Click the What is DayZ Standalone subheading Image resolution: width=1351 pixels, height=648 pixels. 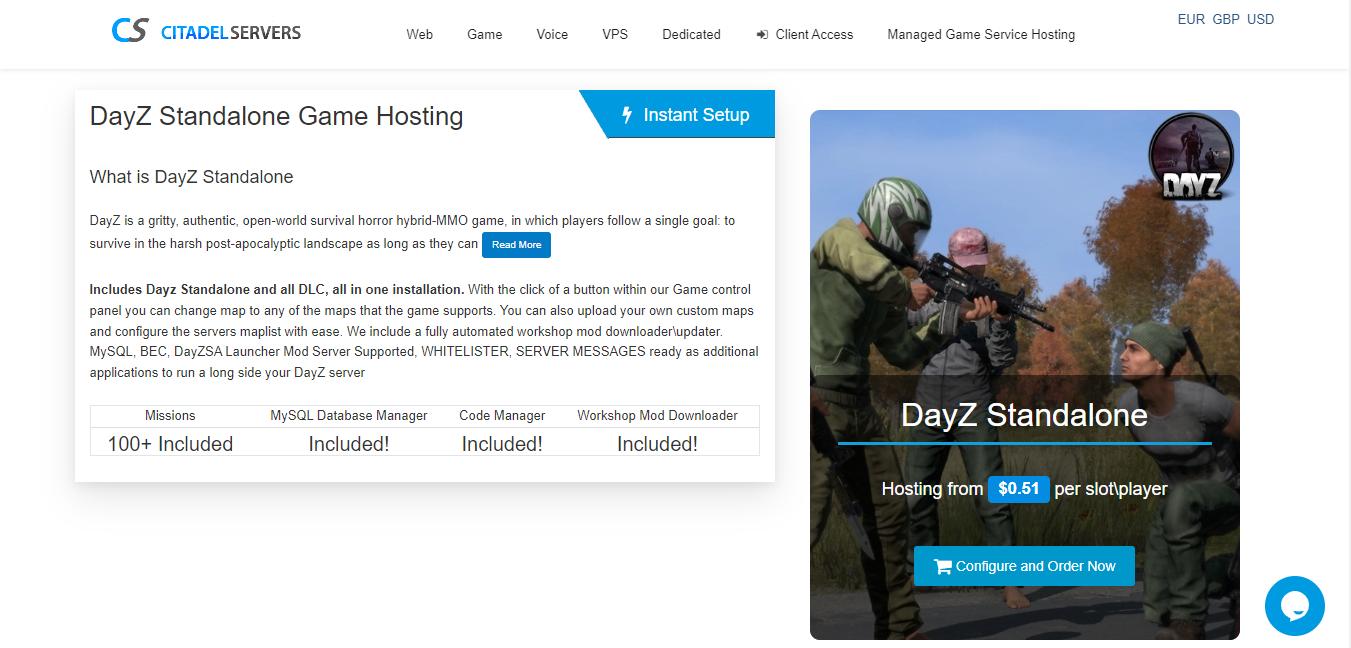coord(192,177)
